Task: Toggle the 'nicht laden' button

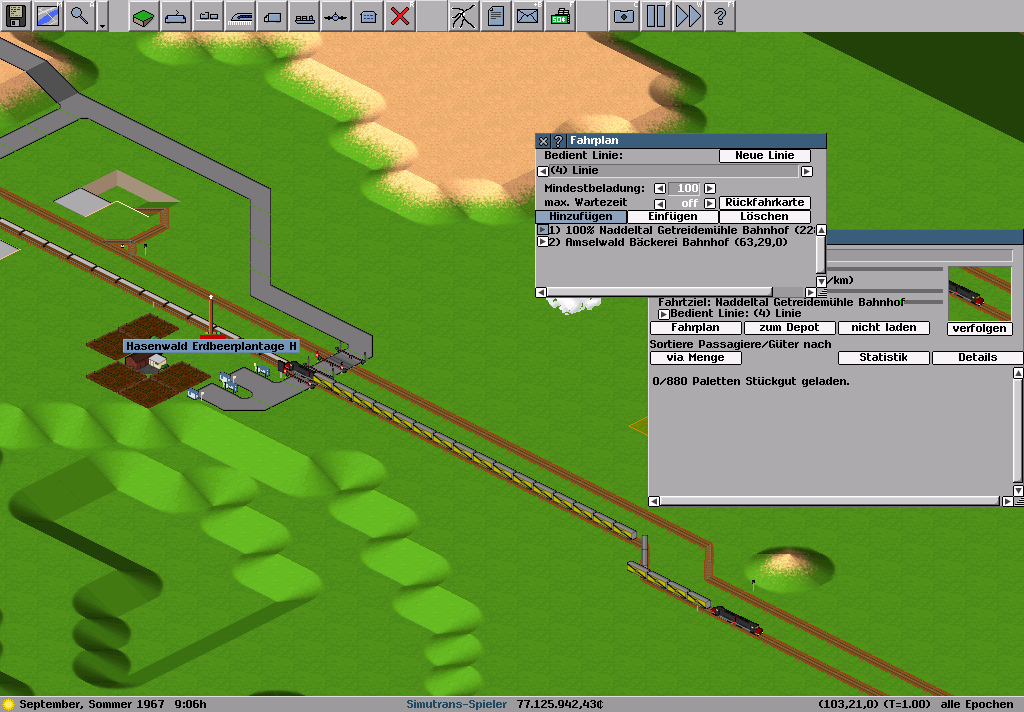Action: click(x=884, y=328)
